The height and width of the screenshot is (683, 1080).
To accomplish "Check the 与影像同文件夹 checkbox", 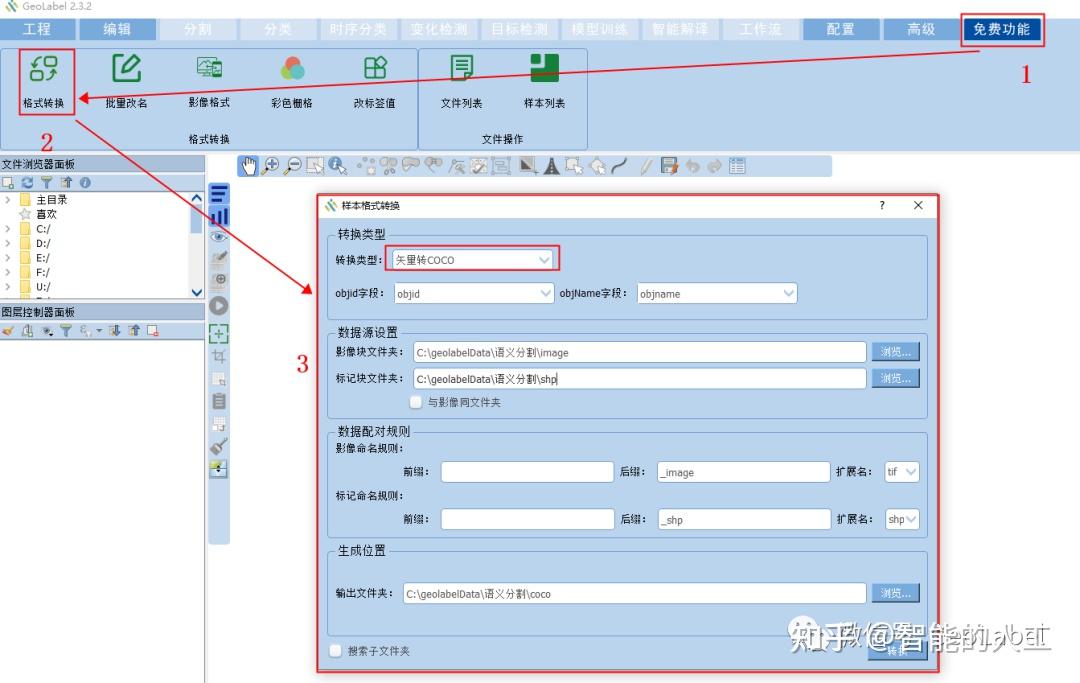I will (415, 403).
